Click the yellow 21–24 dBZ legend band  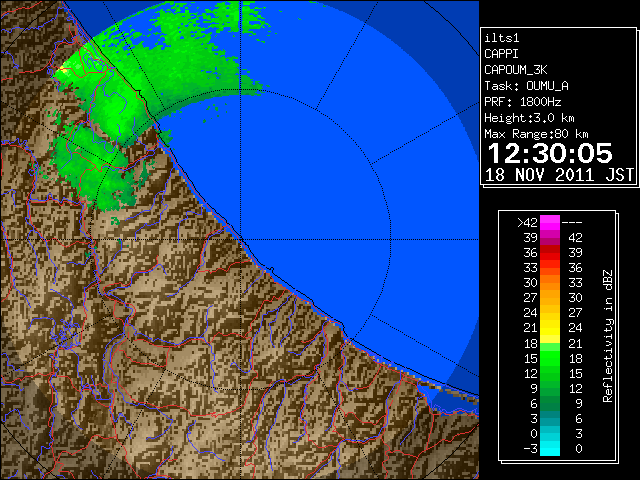pos(550,328)
